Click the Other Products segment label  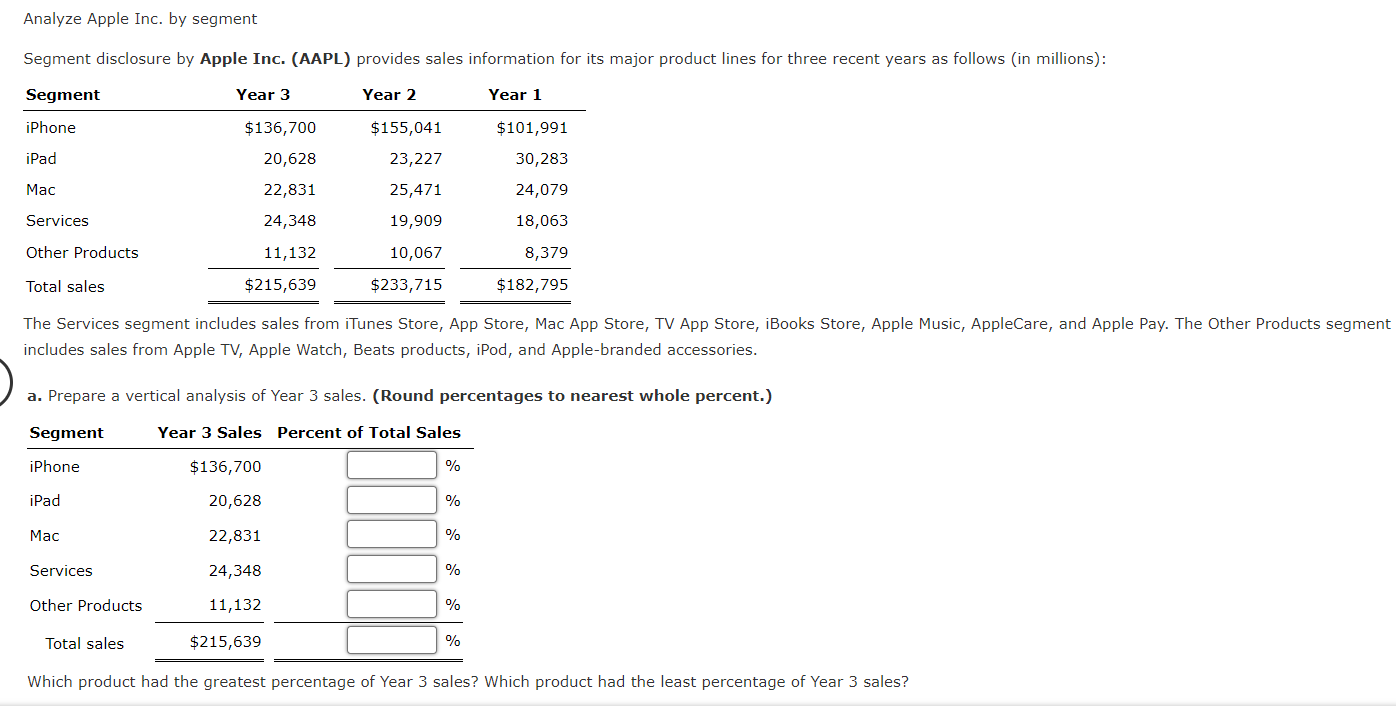coord(82,252)
